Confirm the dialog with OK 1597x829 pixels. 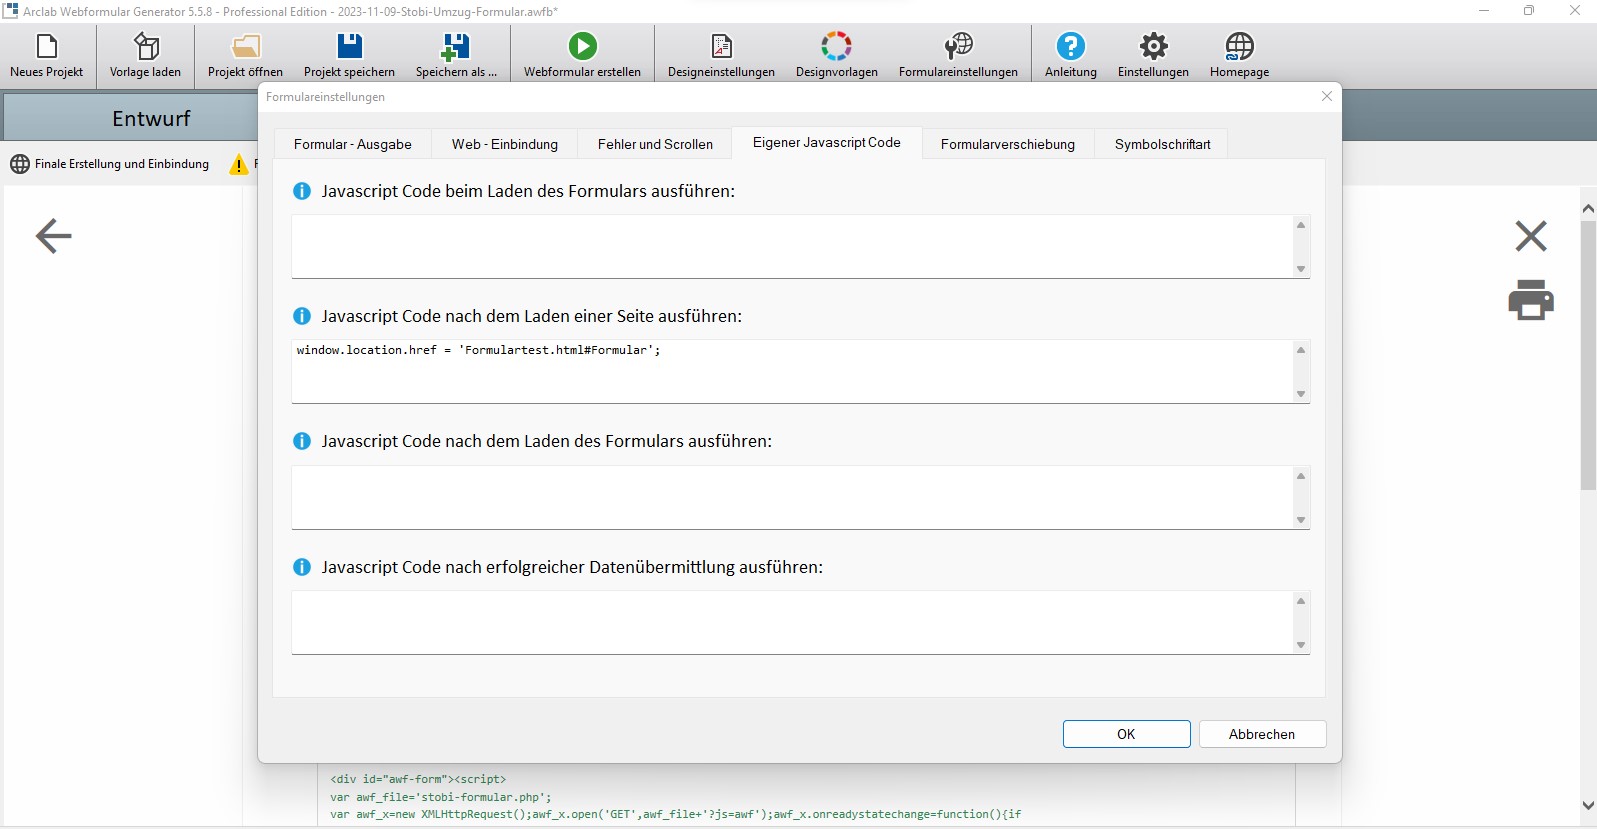[x=1126, y=734]
